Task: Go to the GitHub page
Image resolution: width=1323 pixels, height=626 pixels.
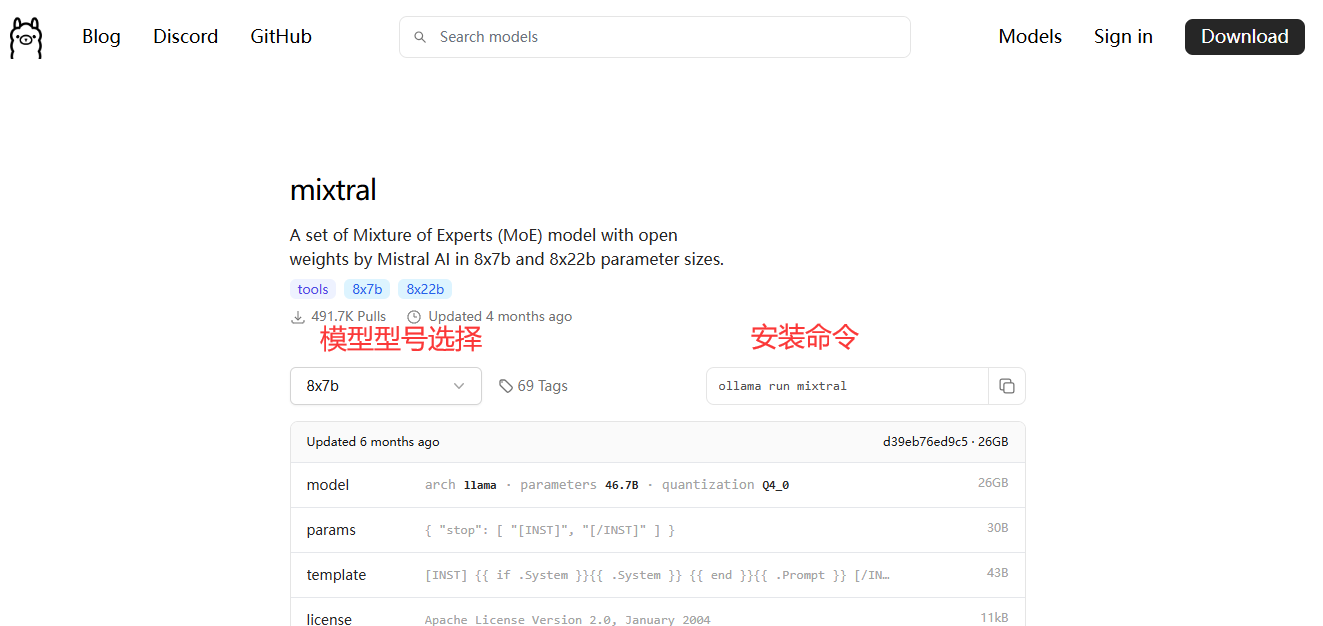Action: [281, 37]
